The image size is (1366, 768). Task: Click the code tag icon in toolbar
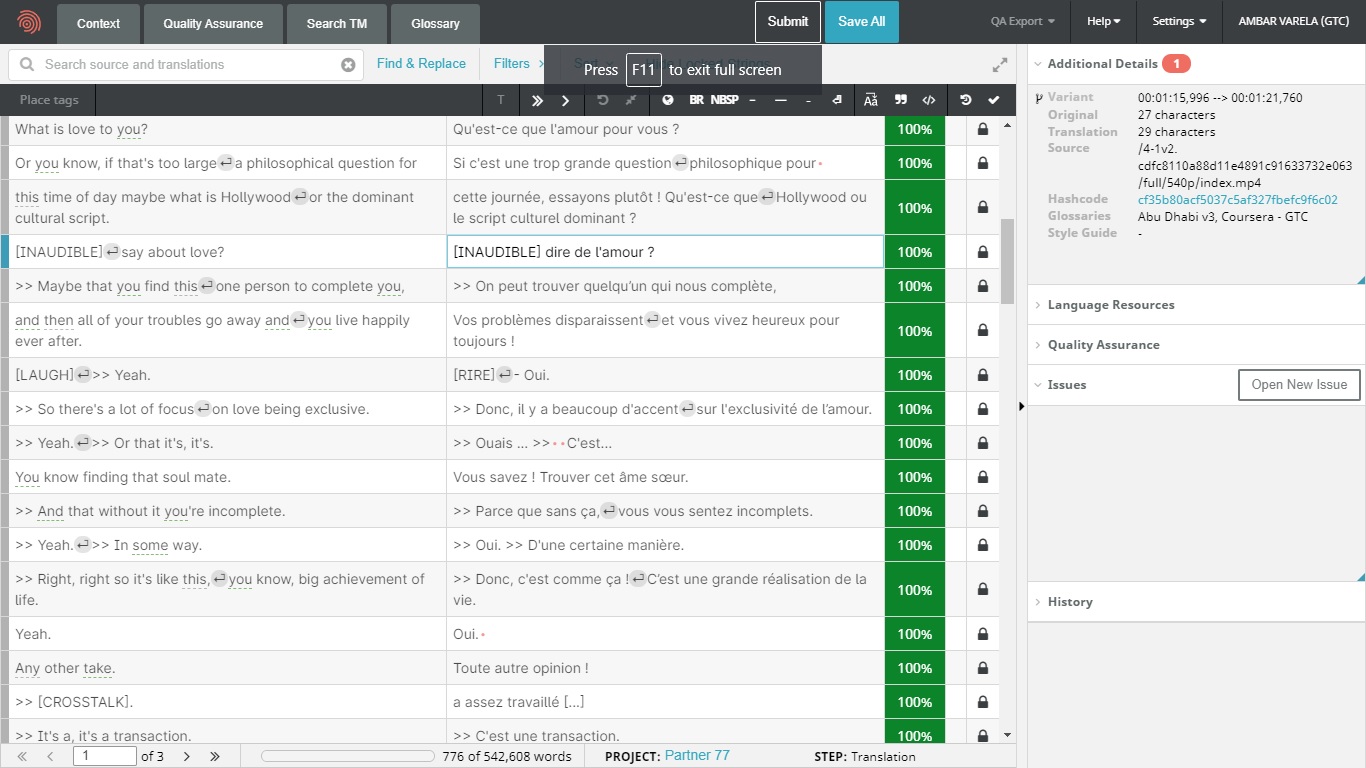pyautogui.click(x=929, y=100)
